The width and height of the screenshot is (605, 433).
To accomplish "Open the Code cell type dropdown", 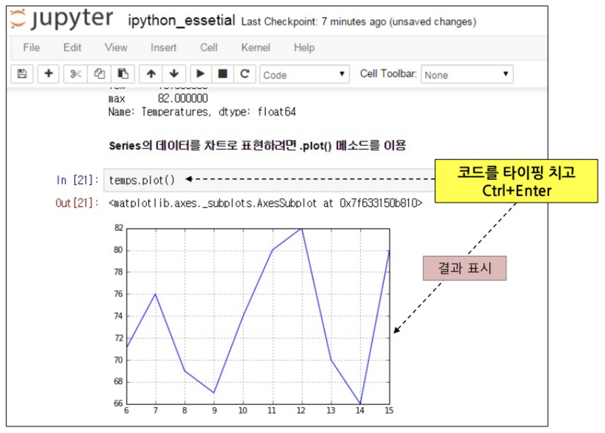I will (304, 74).
